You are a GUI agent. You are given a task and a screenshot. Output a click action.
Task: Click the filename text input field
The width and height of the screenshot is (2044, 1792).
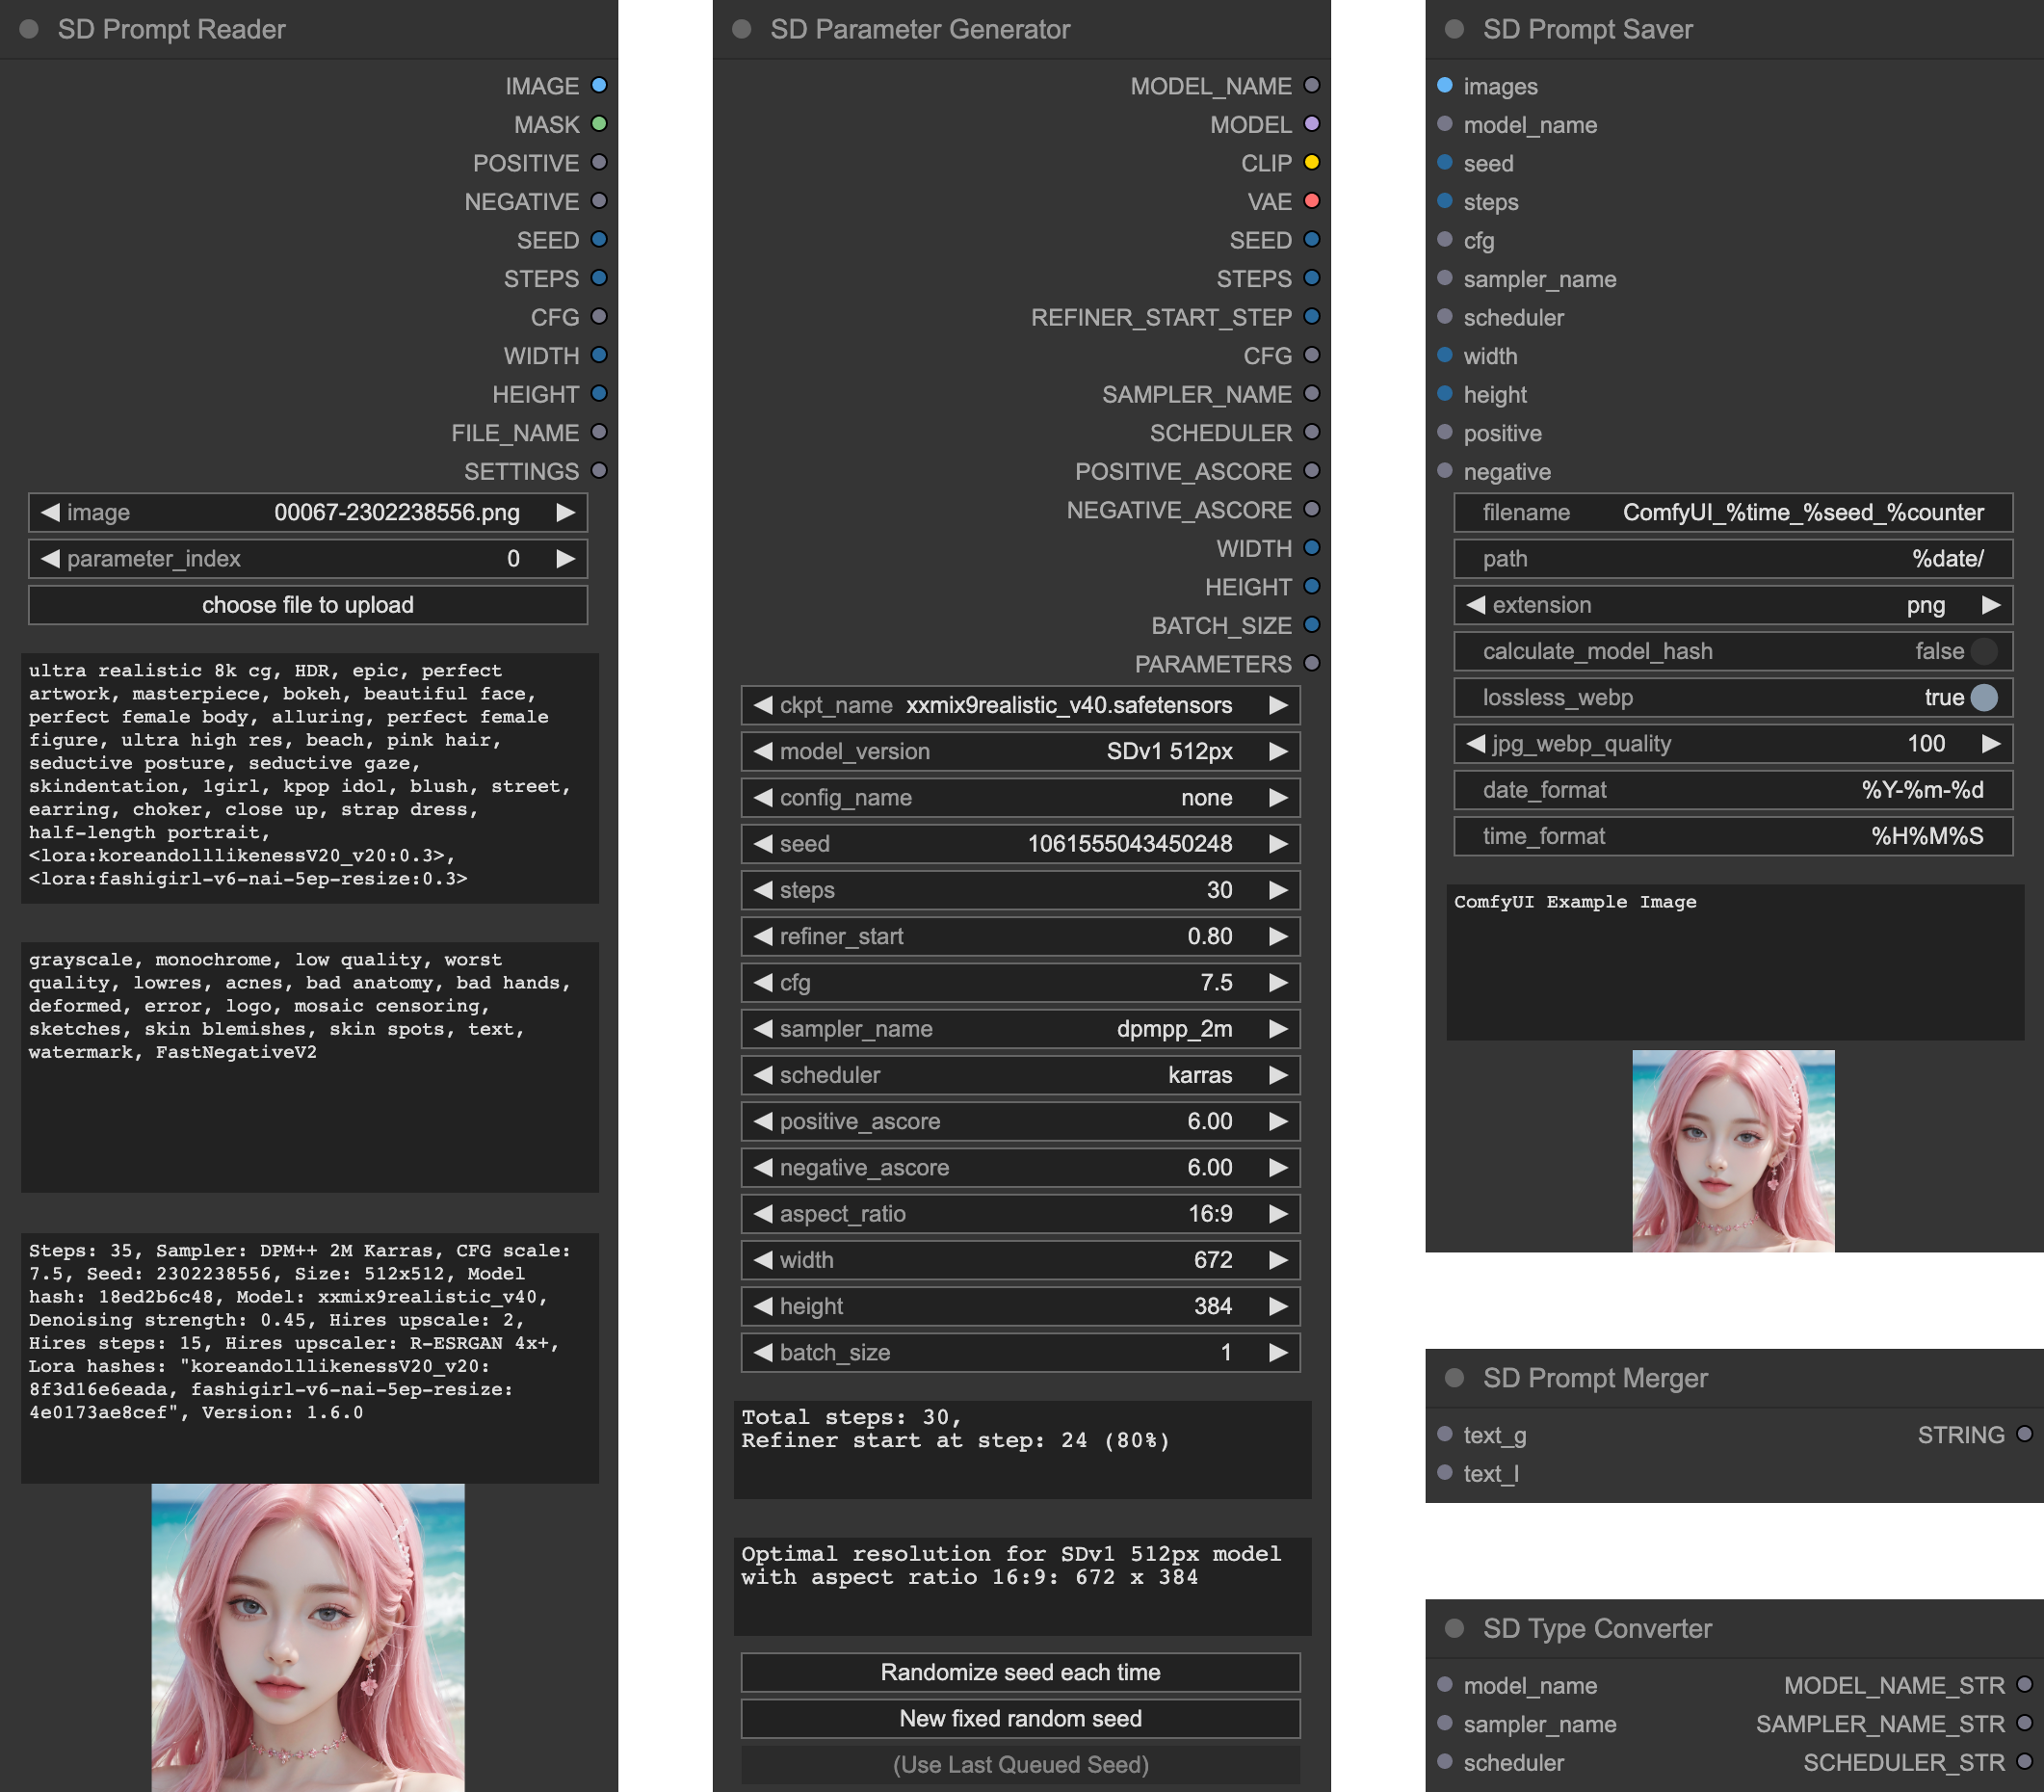[1732, 512]
